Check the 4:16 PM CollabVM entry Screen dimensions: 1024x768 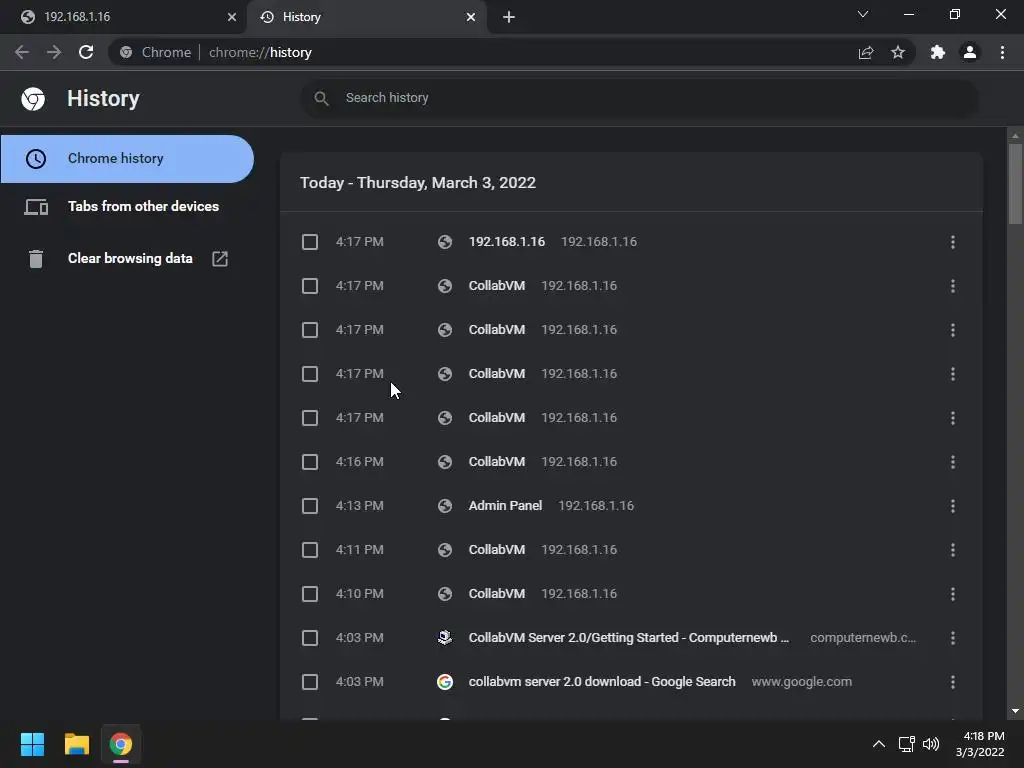tap(310, 462)
